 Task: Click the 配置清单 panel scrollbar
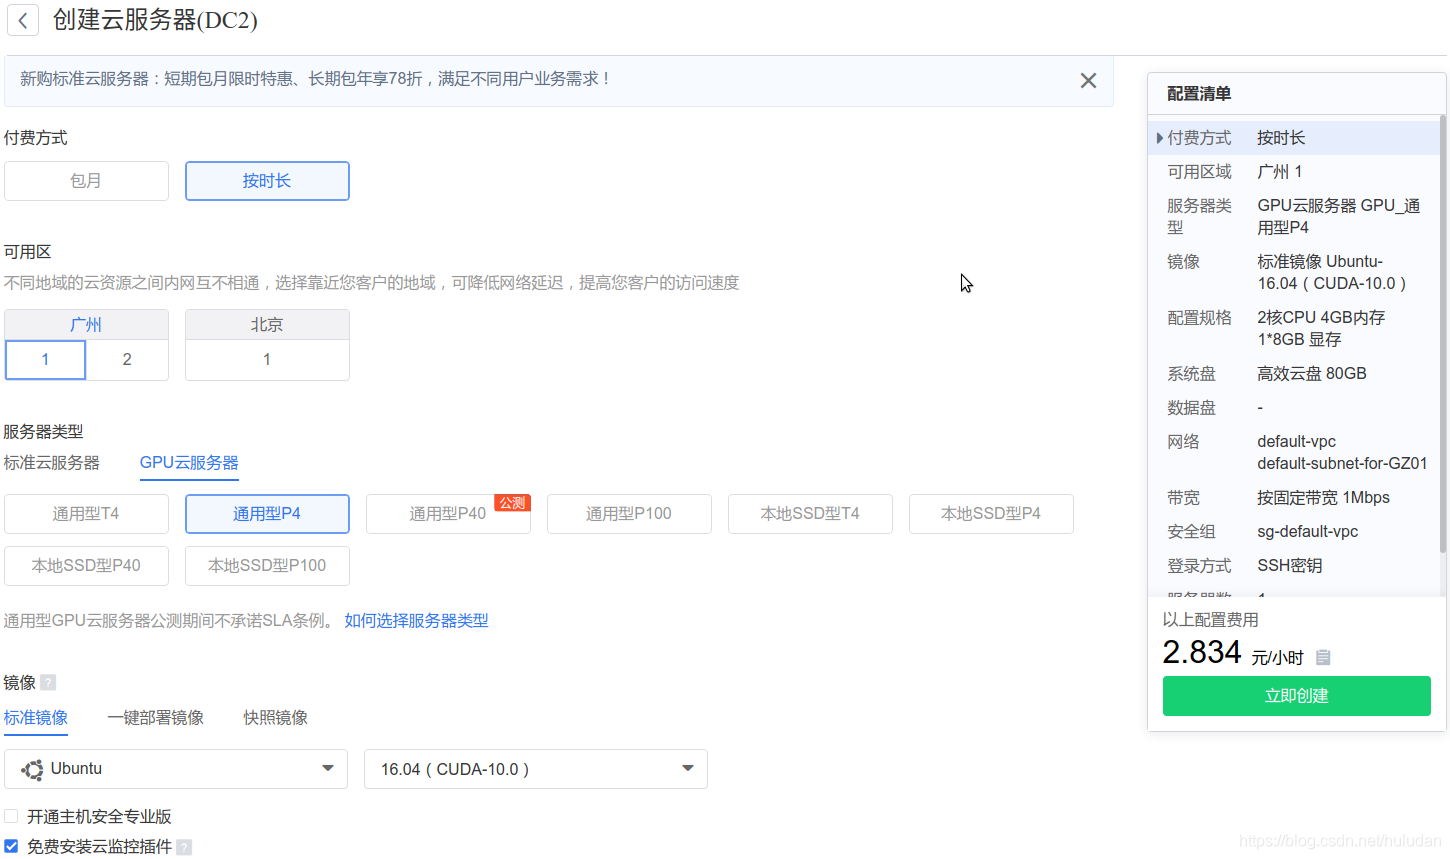1443,333
